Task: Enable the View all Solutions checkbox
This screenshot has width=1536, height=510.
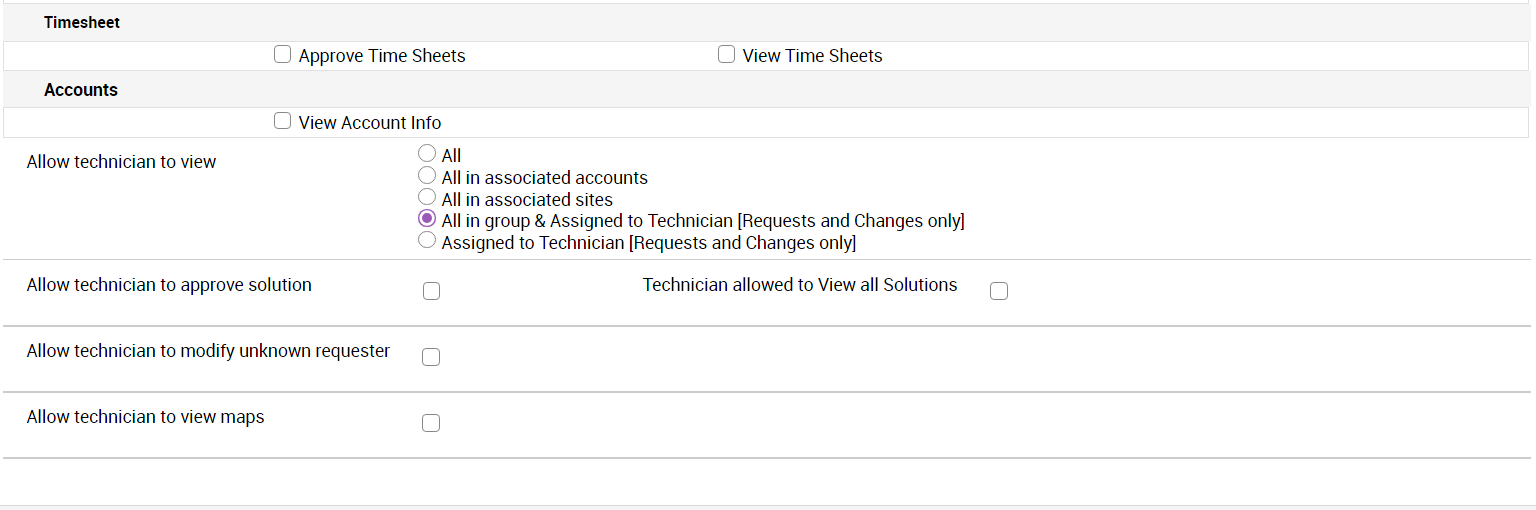Action: click(998, 291)
